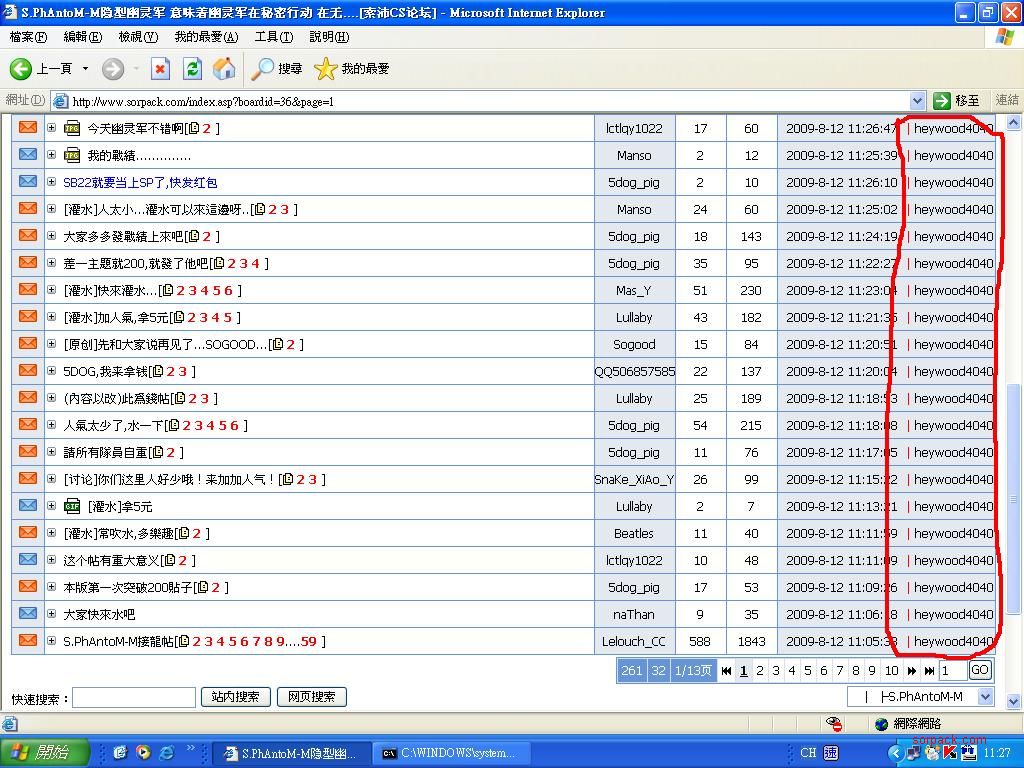Click the 快速搜索 text input field

(x=134, y=697)
